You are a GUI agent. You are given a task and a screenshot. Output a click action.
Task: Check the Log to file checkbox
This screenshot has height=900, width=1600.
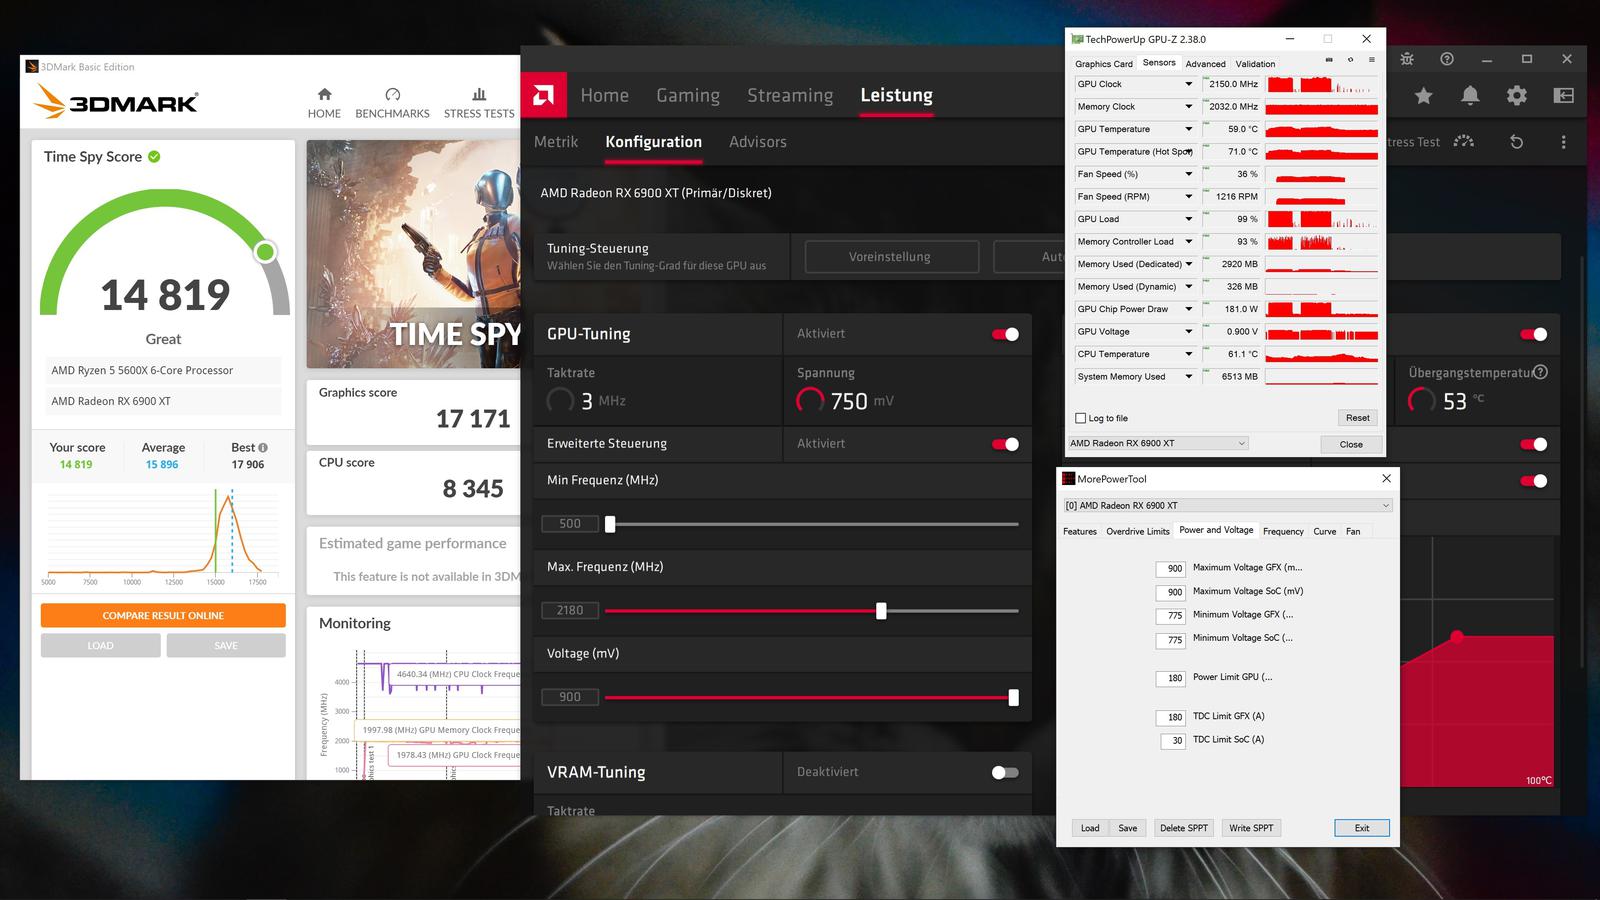click(1080, 418)
